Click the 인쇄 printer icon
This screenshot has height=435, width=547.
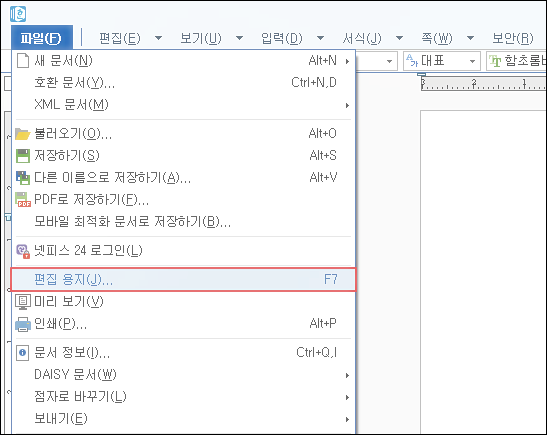[x=23, y=324]
